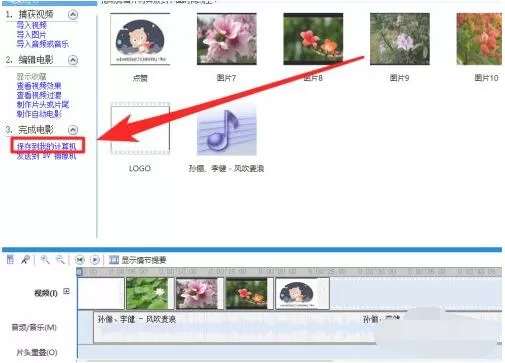Click the 导入视频 link
The width and height of the screenshot is (505, 363).
tap(32, 25)
